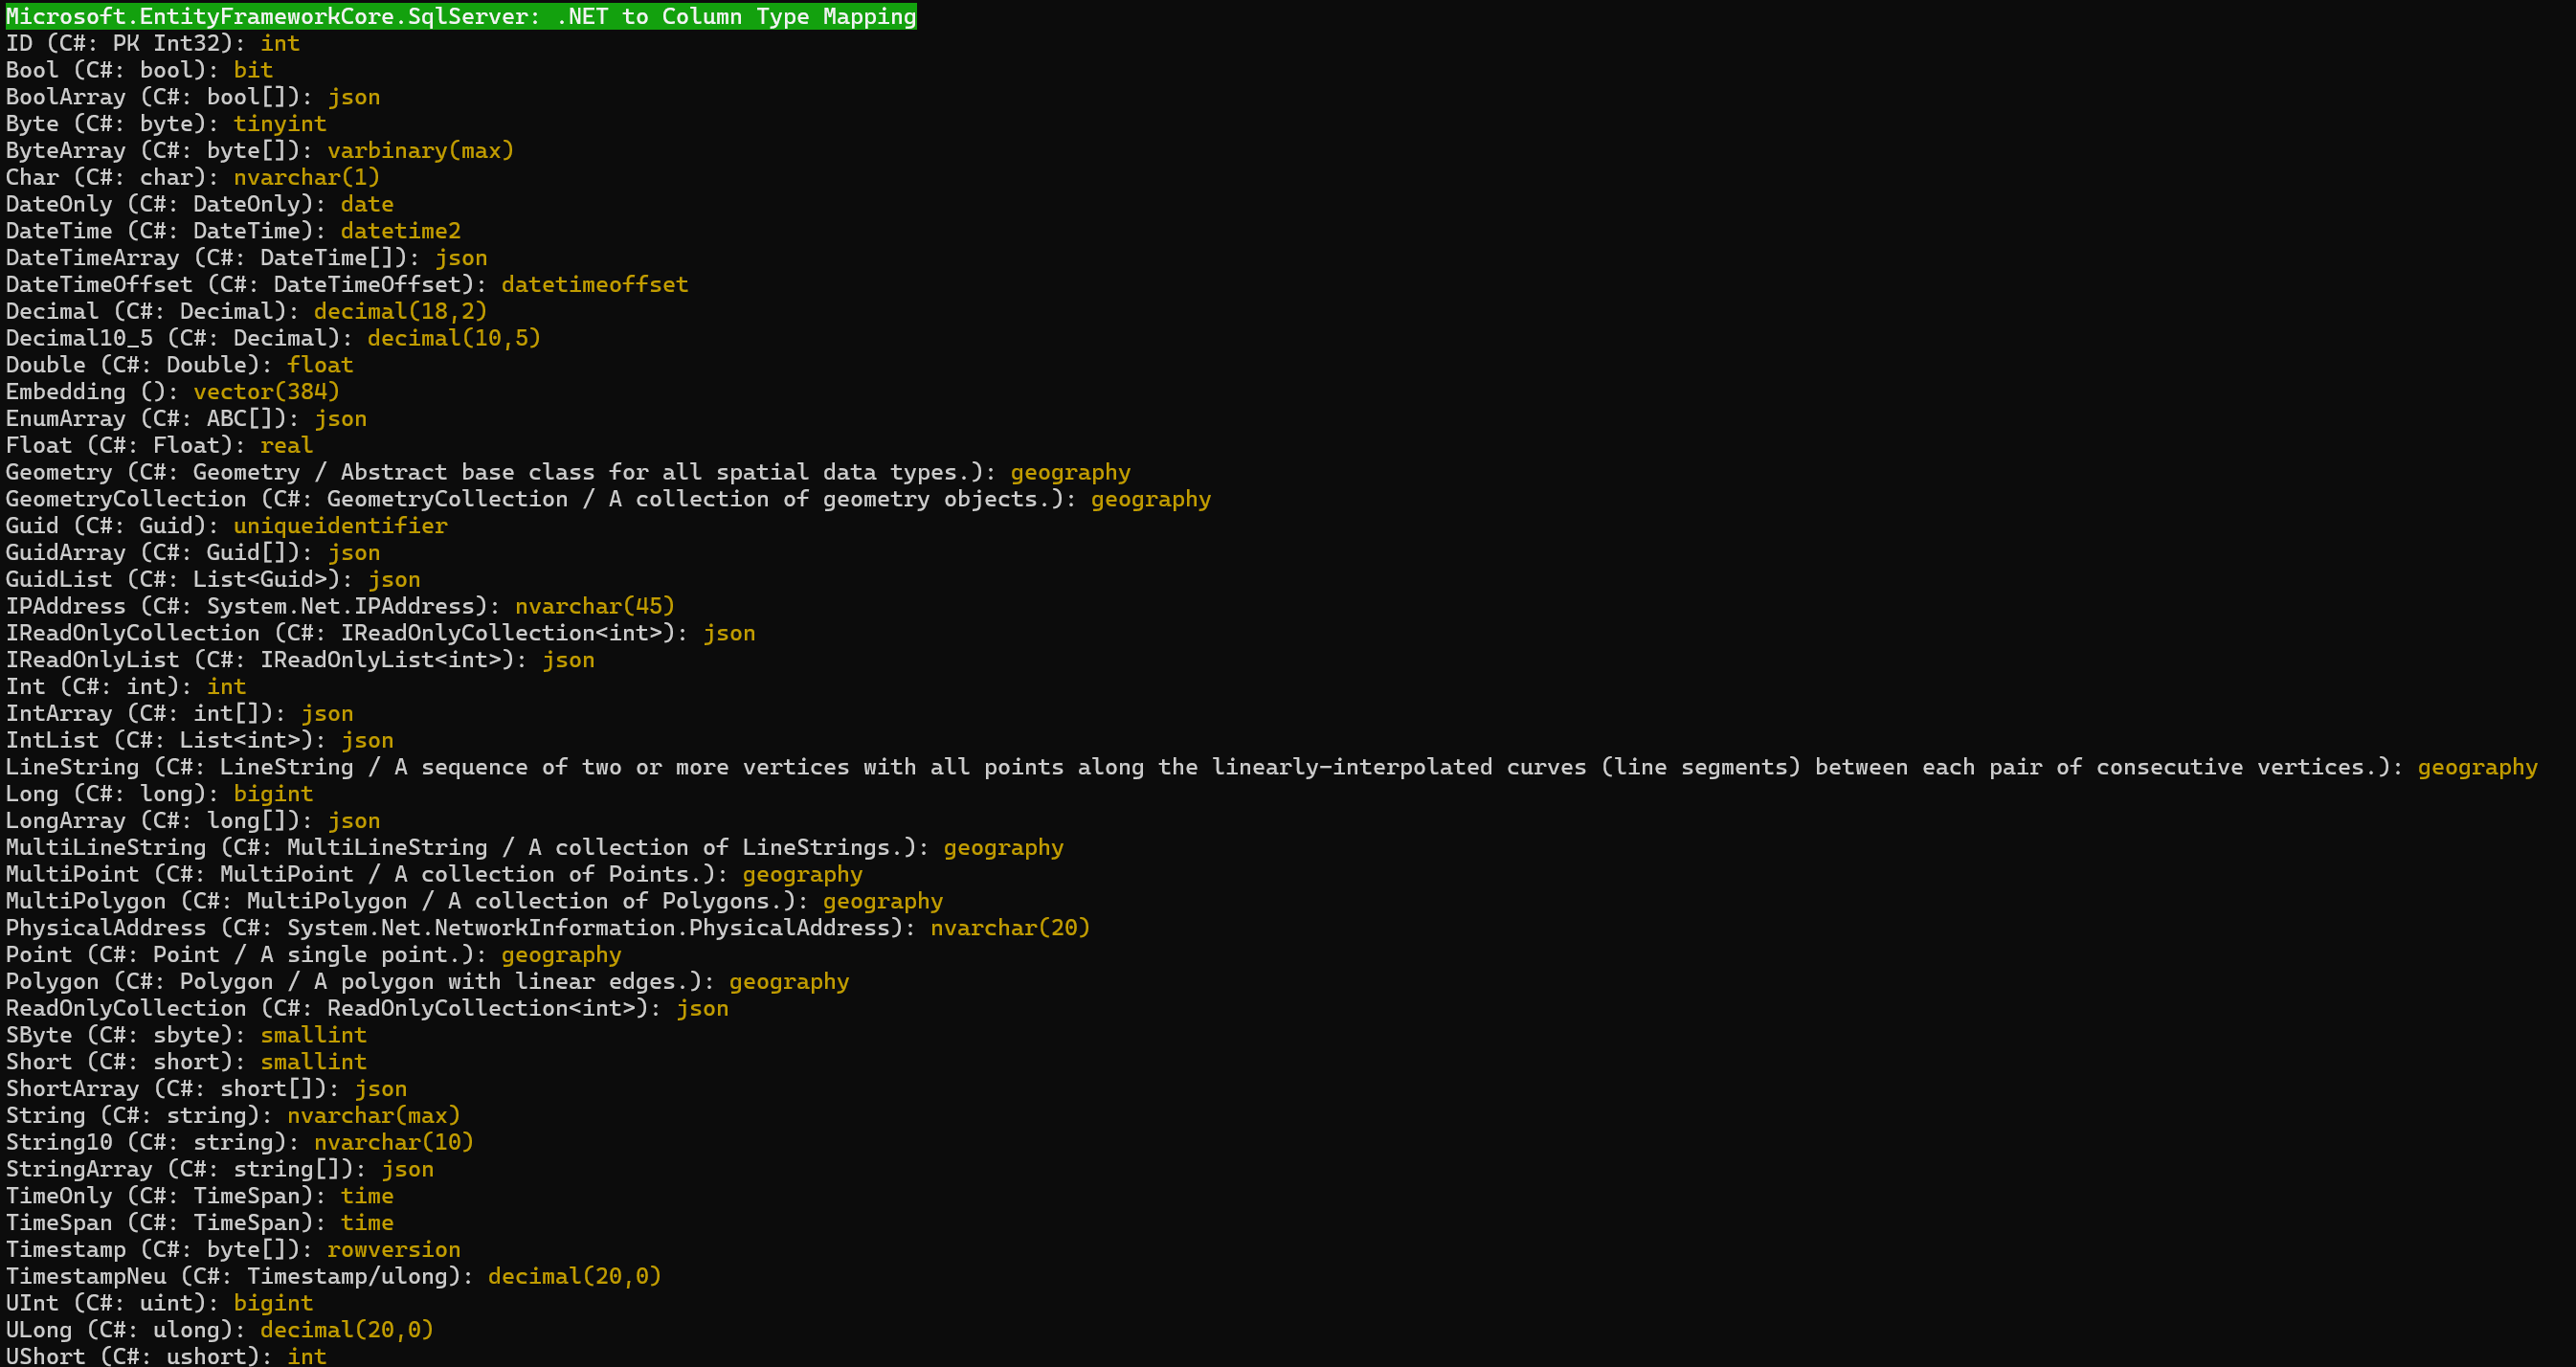
Task: Click the 'datetime2' column type
Action: [400, 230]
